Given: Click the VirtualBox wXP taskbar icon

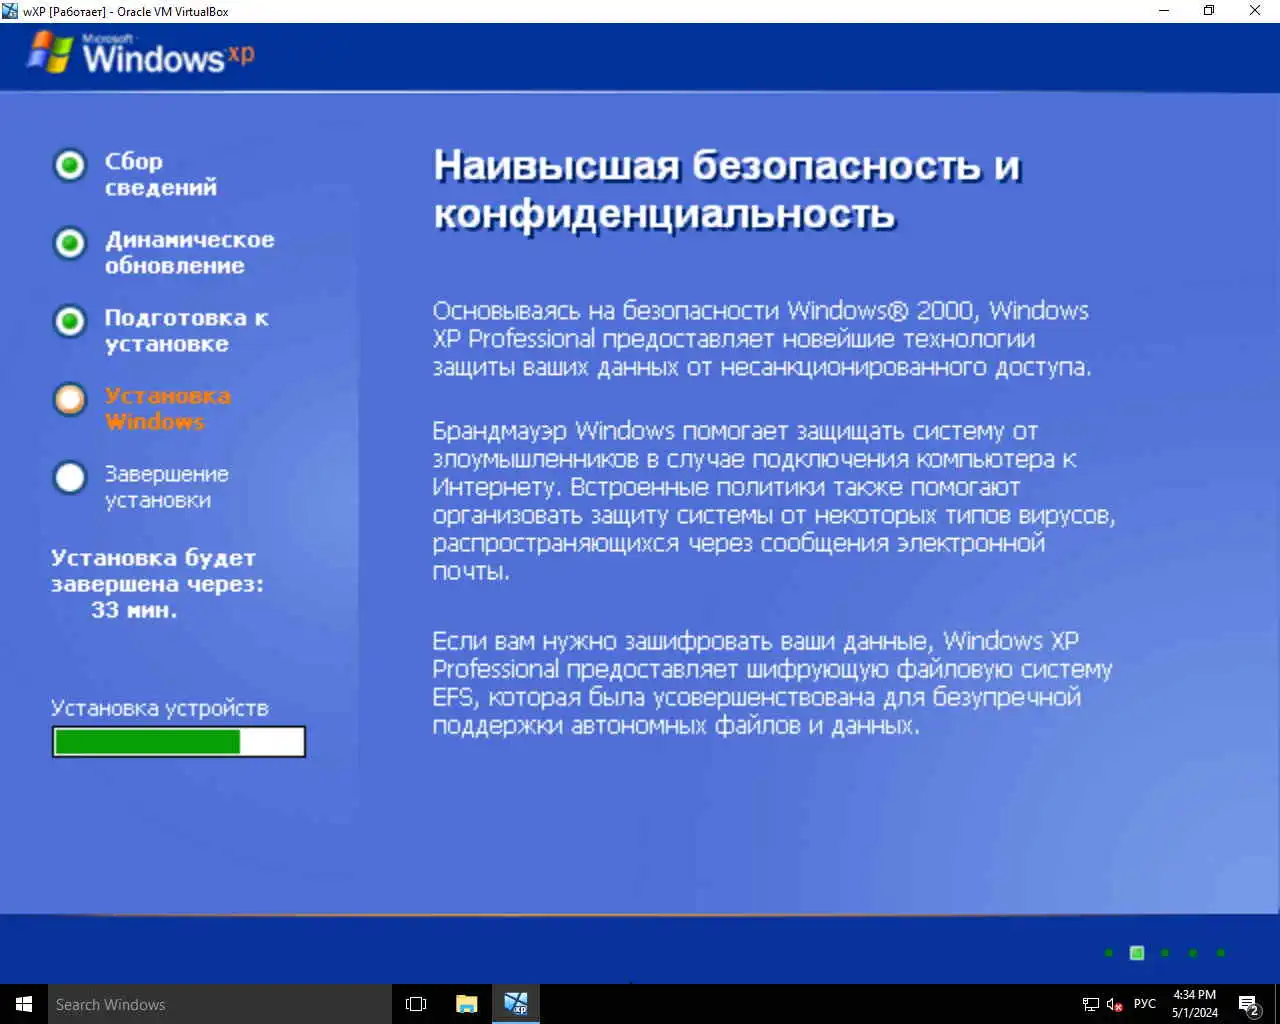Looking at the screenshot, I should [516, 1004].
